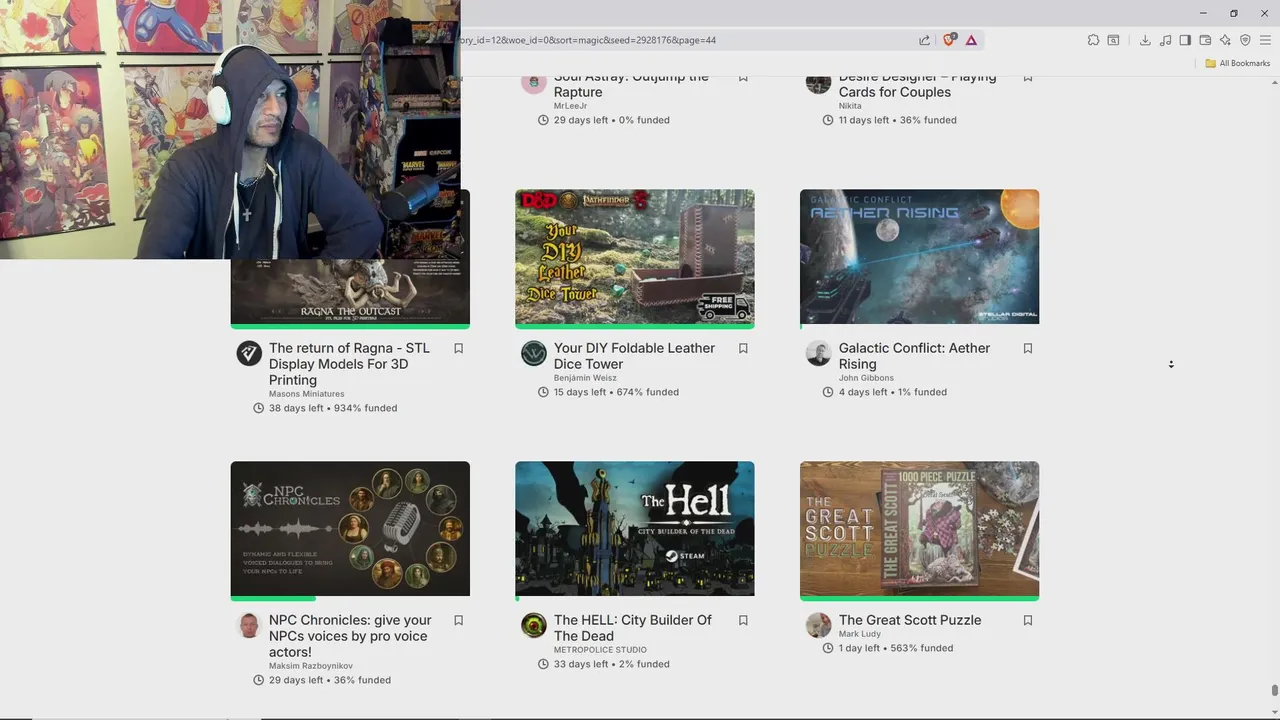The image size is (1280, 720).
Task: Click DIY Leather Dice Tower project image
Action: [635, 257]
